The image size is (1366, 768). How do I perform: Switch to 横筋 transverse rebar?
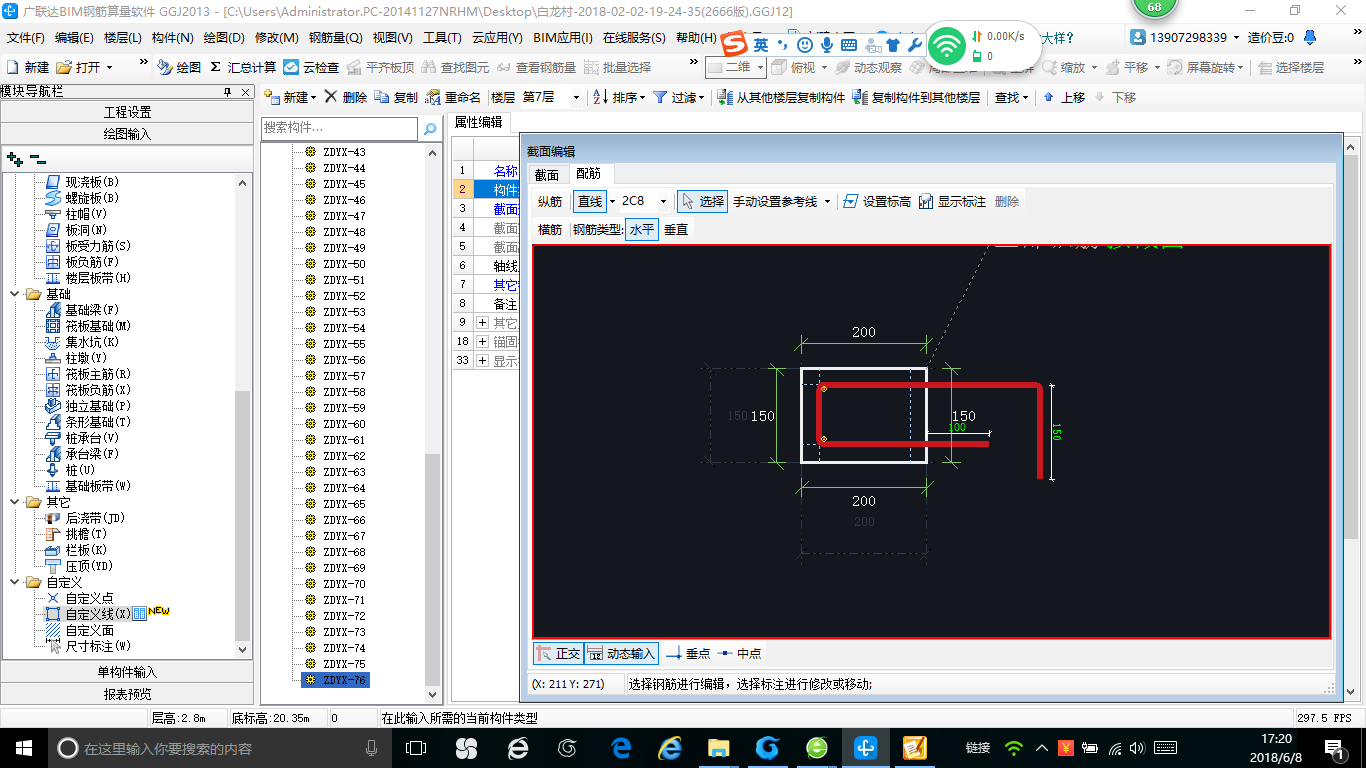(x=550, y=229)
